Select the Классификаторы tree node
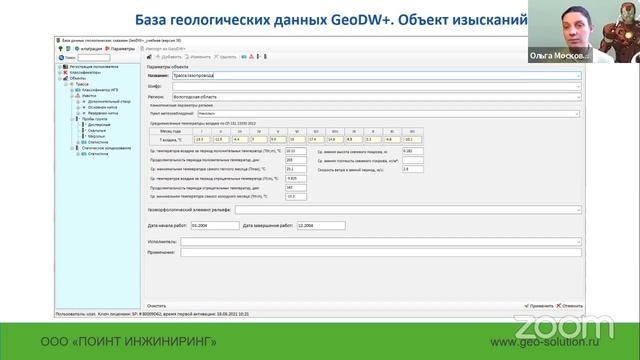 coord(84,72)
